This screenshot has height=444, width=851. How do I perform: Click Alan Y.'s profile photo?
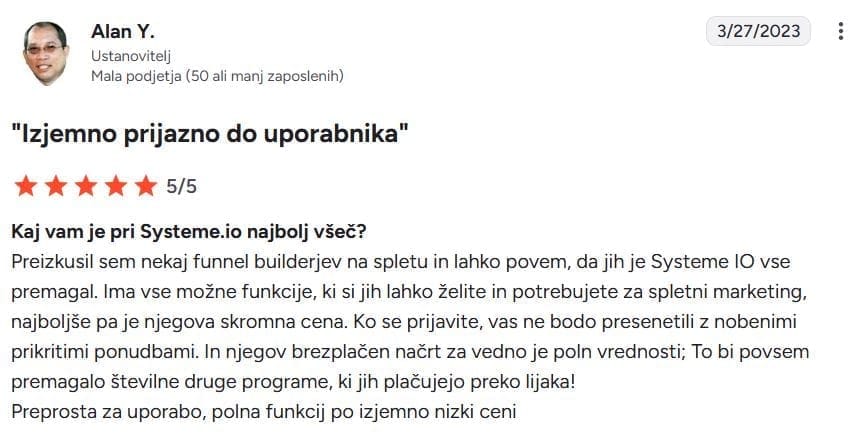pyautogui.click(x=45, y=52)
